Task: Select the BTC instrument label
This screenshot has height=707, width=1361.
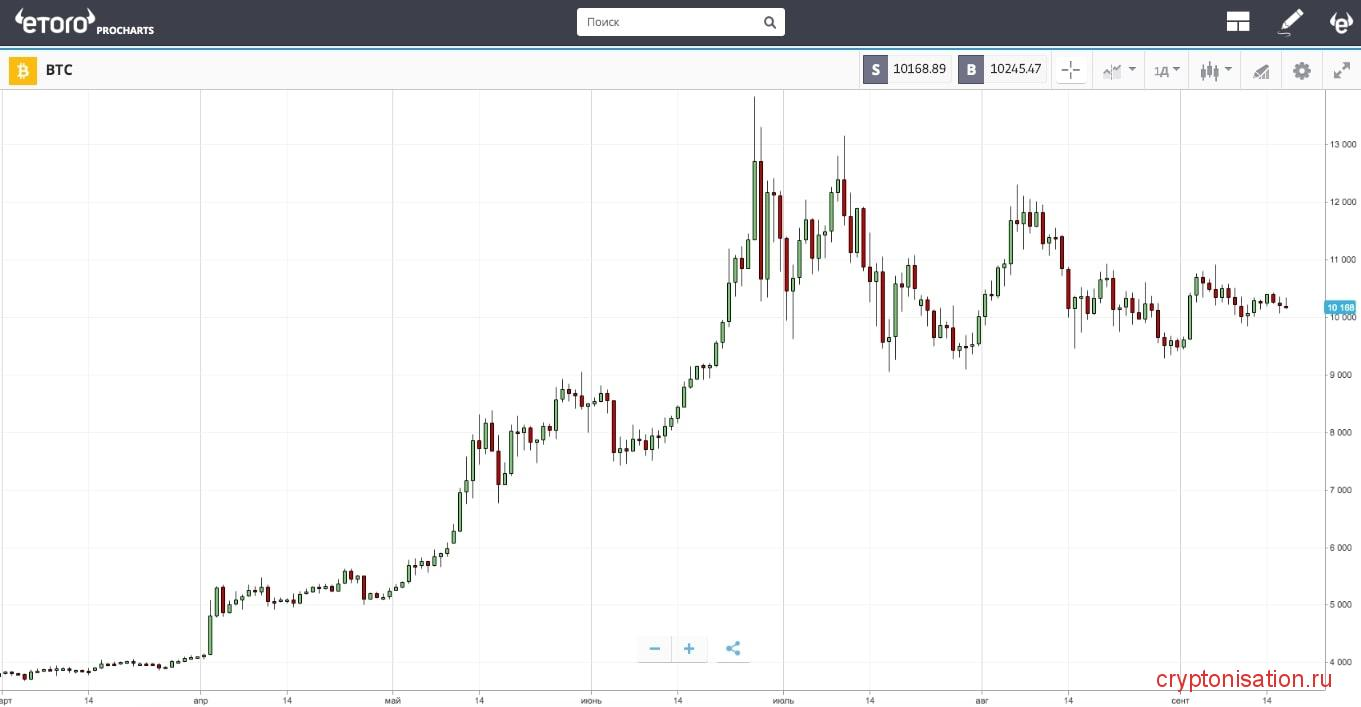Action: point(59,70)
